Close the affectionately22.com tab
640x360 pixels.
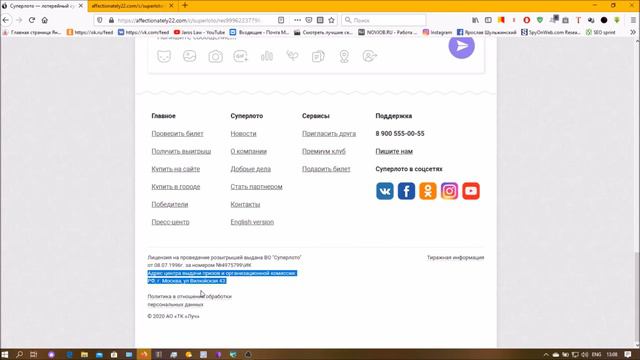click(171, 6)
